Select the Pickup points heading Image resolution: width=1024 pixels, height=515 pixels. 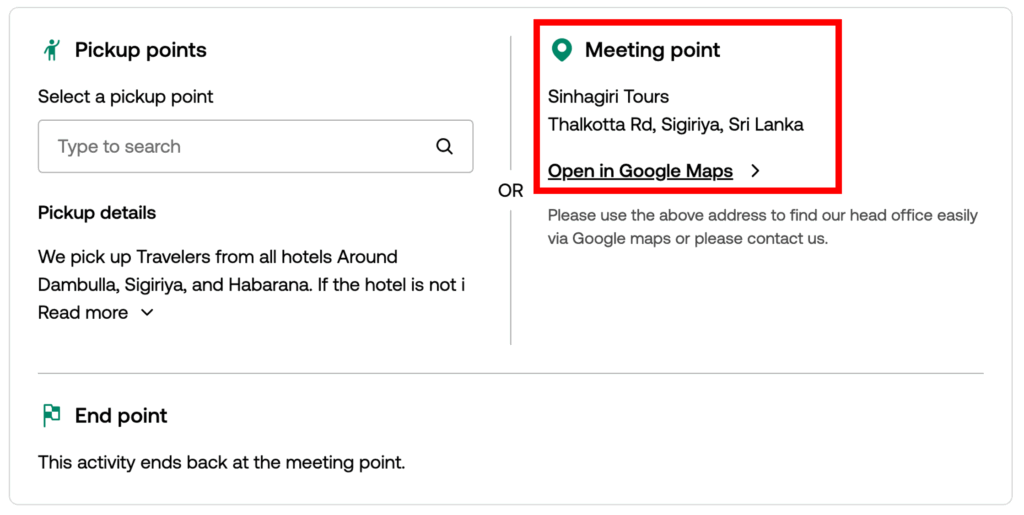[140, 50]
